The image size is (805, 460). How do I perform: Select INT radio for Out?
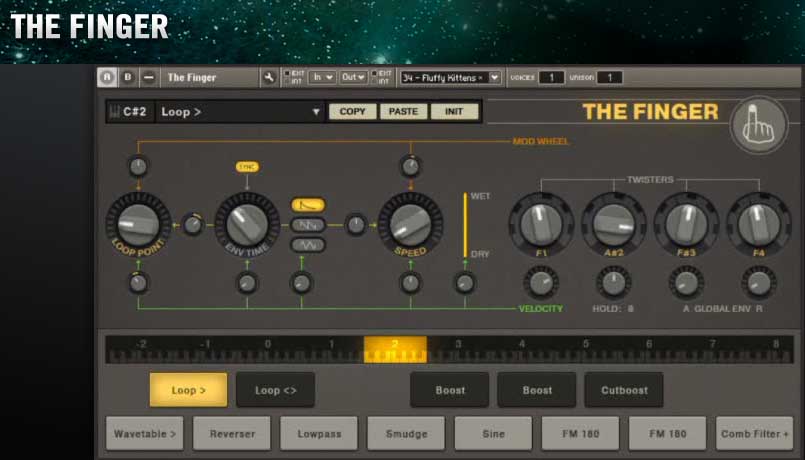tap(374, 81)
